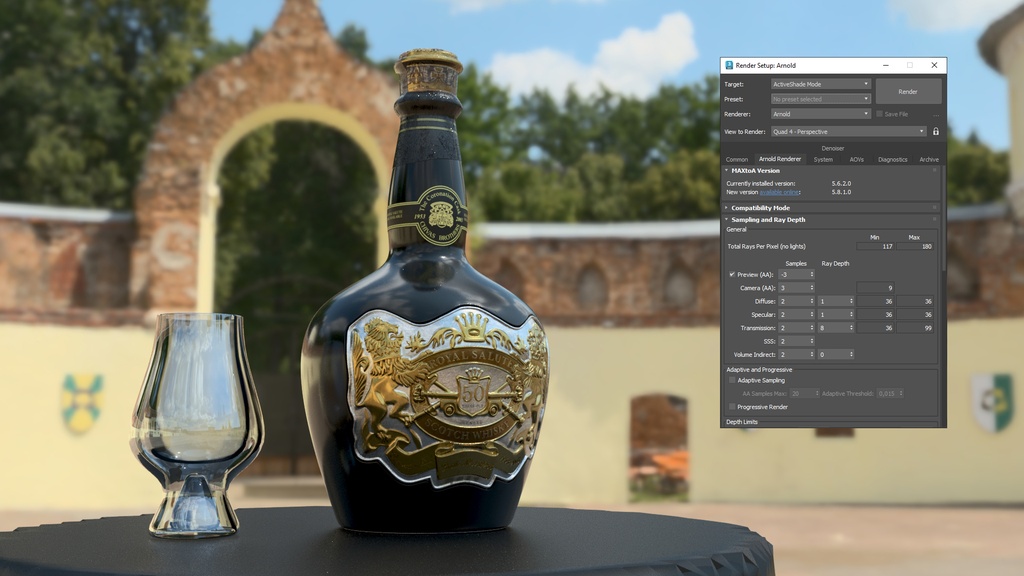Open the Renderer dropdown set to Arnold
Screen dimensions: 1024x576
pyautogui.click(x=820, y=114)
